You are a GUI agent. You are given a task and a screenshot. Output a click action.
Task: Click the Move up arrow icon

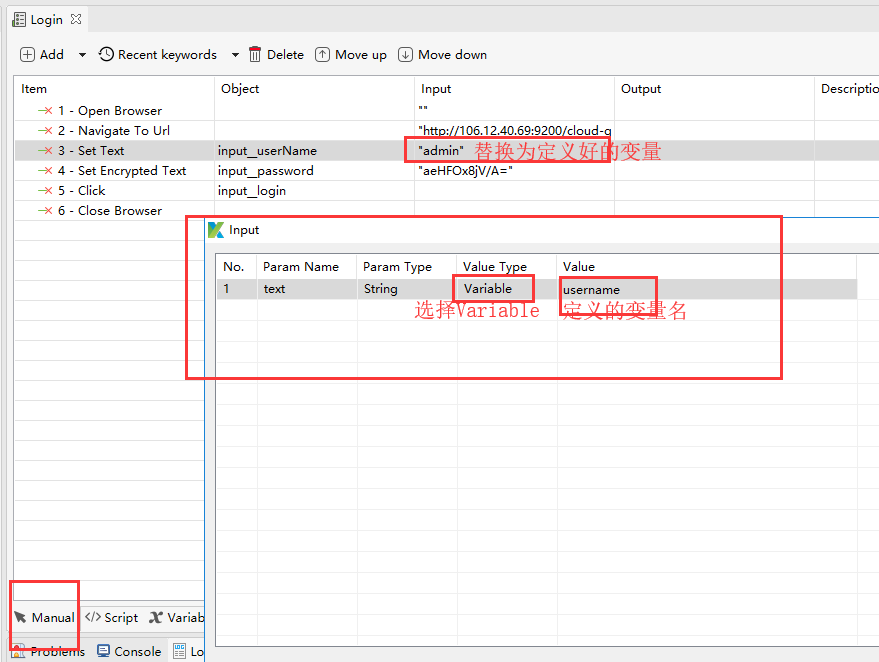(x=322, y=54)
